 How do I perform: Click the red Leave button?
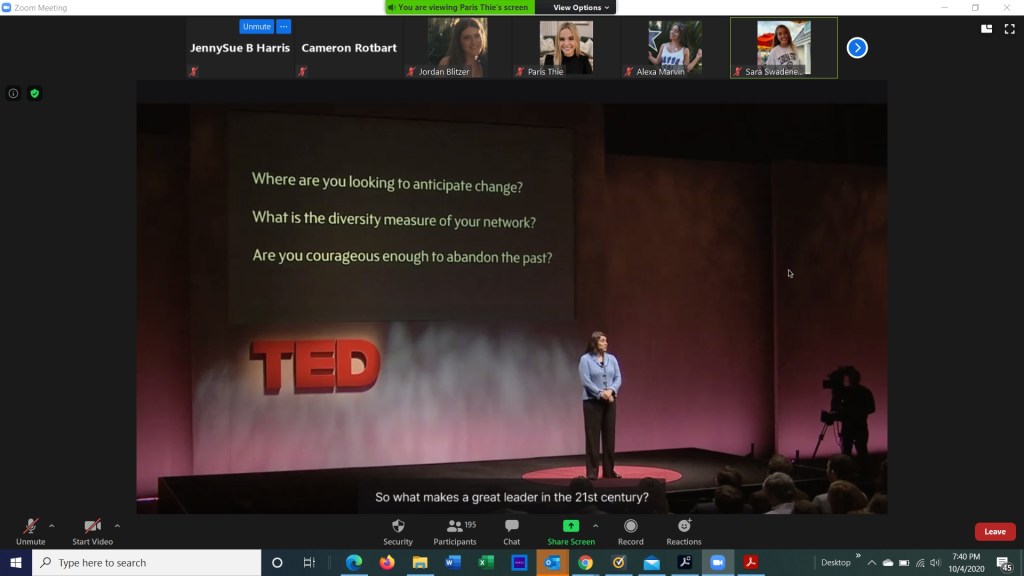click(x=994, y=531)
